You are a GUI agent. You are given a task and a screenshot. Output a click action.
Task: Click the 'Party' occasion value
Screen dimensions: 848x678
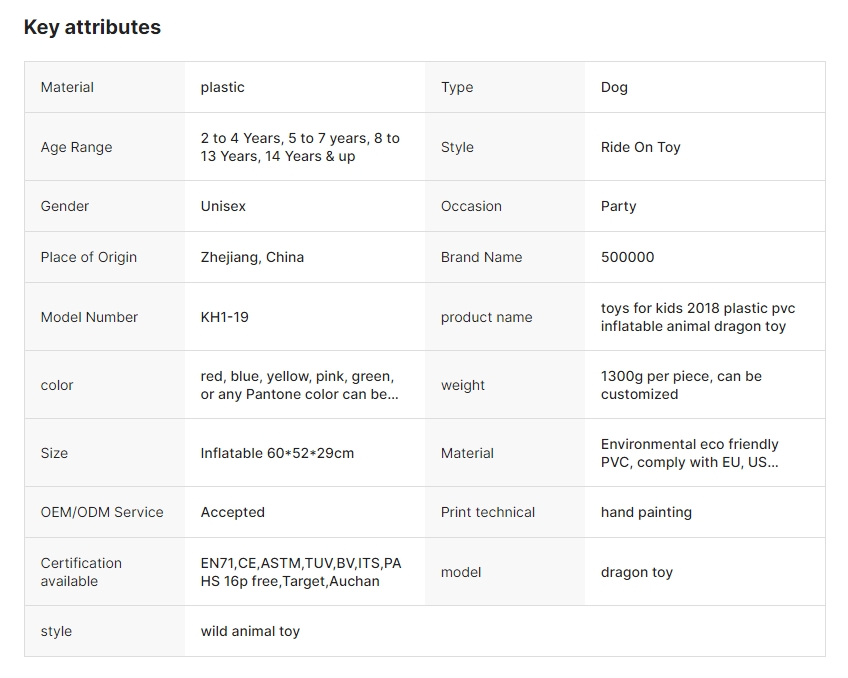(618, 206)
